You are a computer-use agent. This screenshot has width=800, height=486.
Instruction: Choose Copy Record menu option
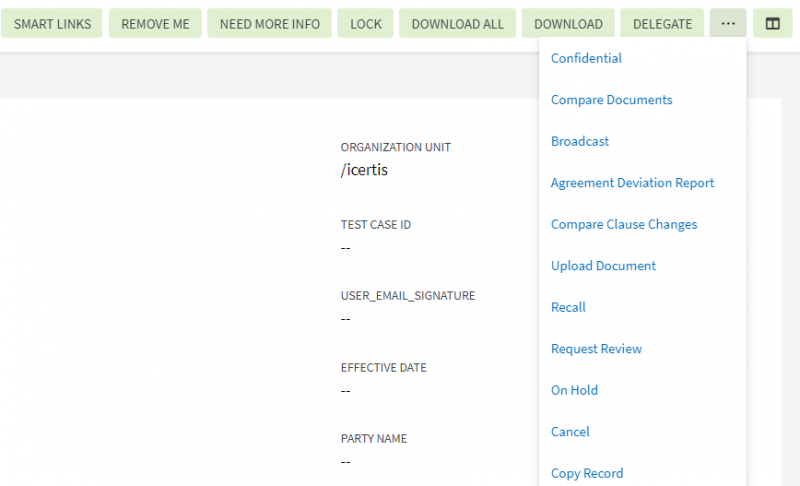click(x=587, y=473)
